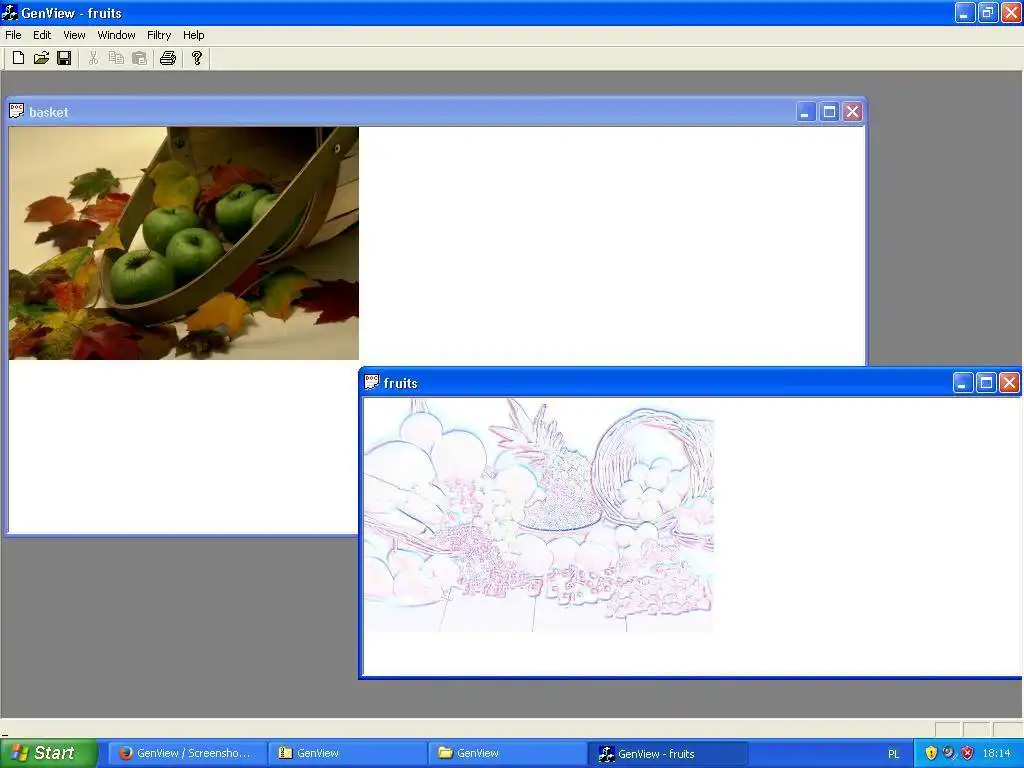The image size is (1024, 768).
Task: Click the PL language indicator
Action: click(x=893, y=754)
